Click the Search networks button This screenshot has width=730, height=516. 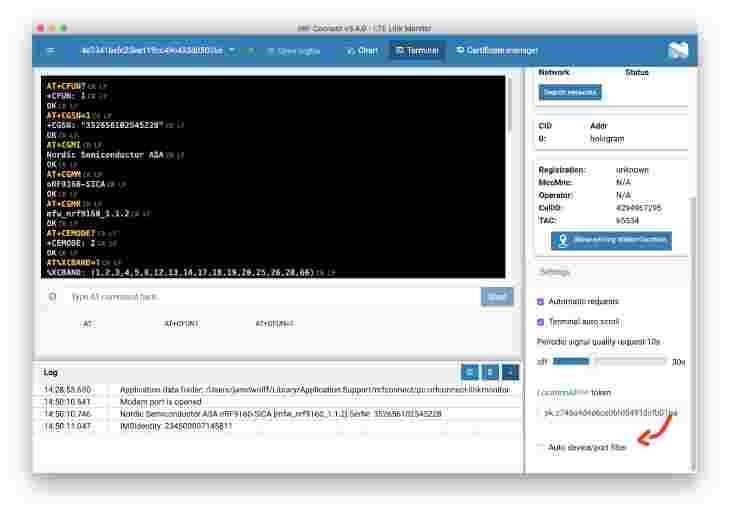570,92
